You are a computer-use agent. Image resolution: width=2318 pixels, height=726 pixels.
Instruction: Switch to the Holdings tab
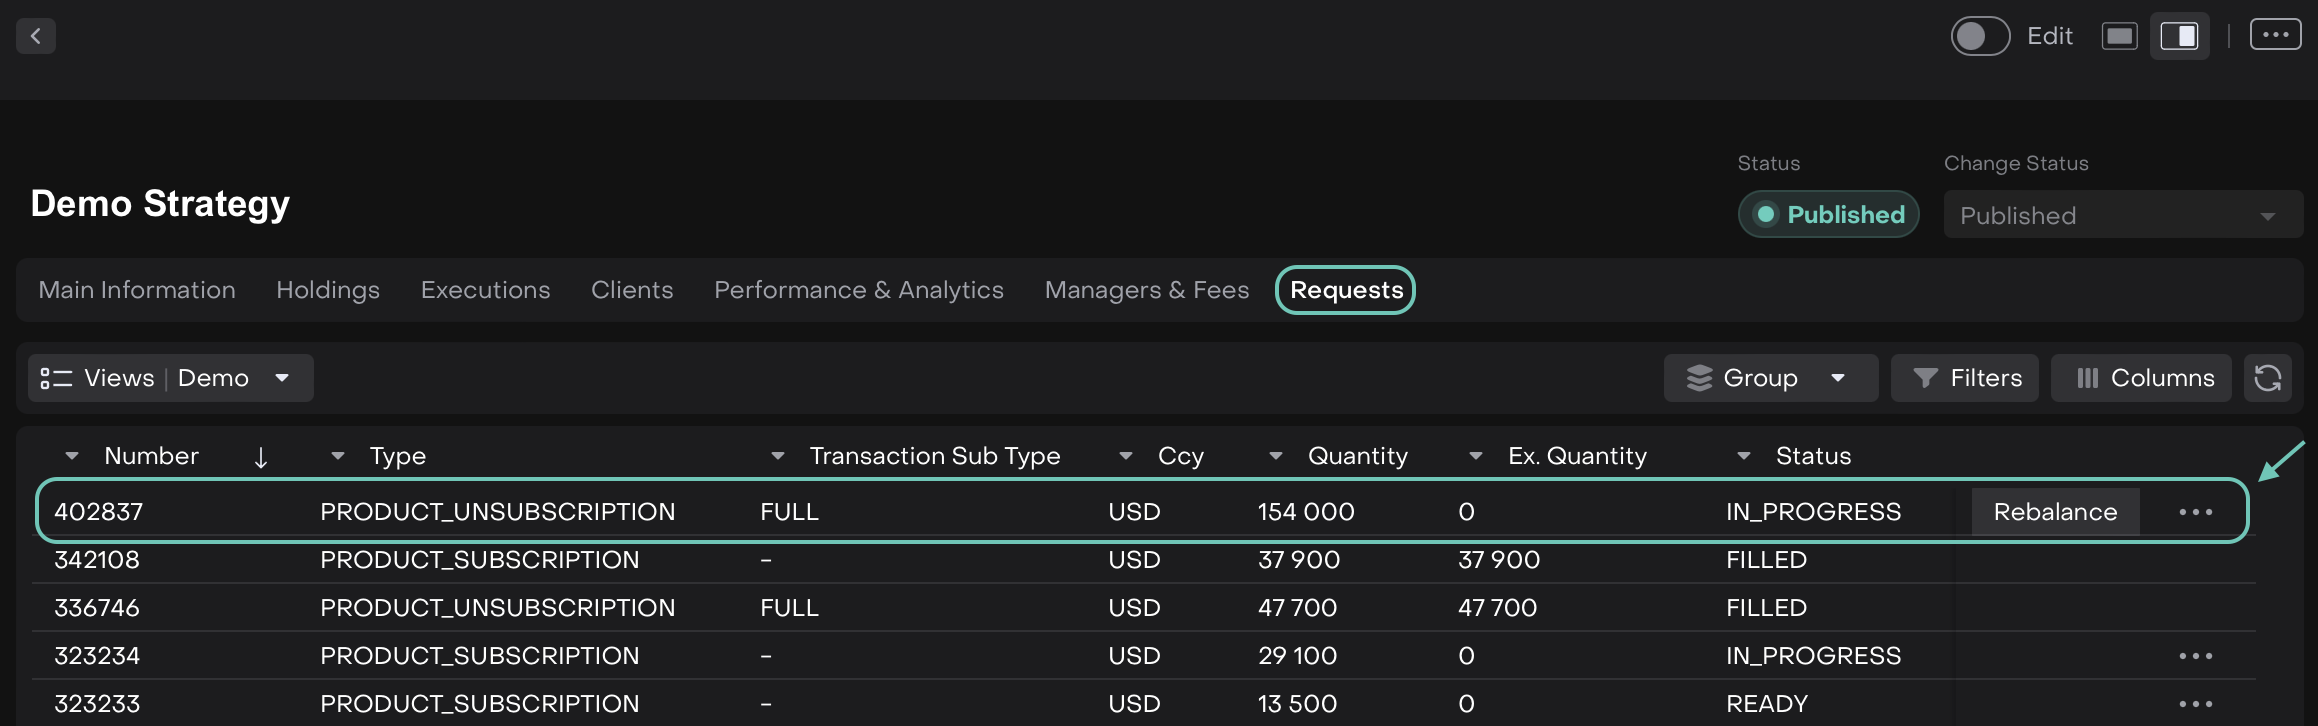click(x=328, y=290)
